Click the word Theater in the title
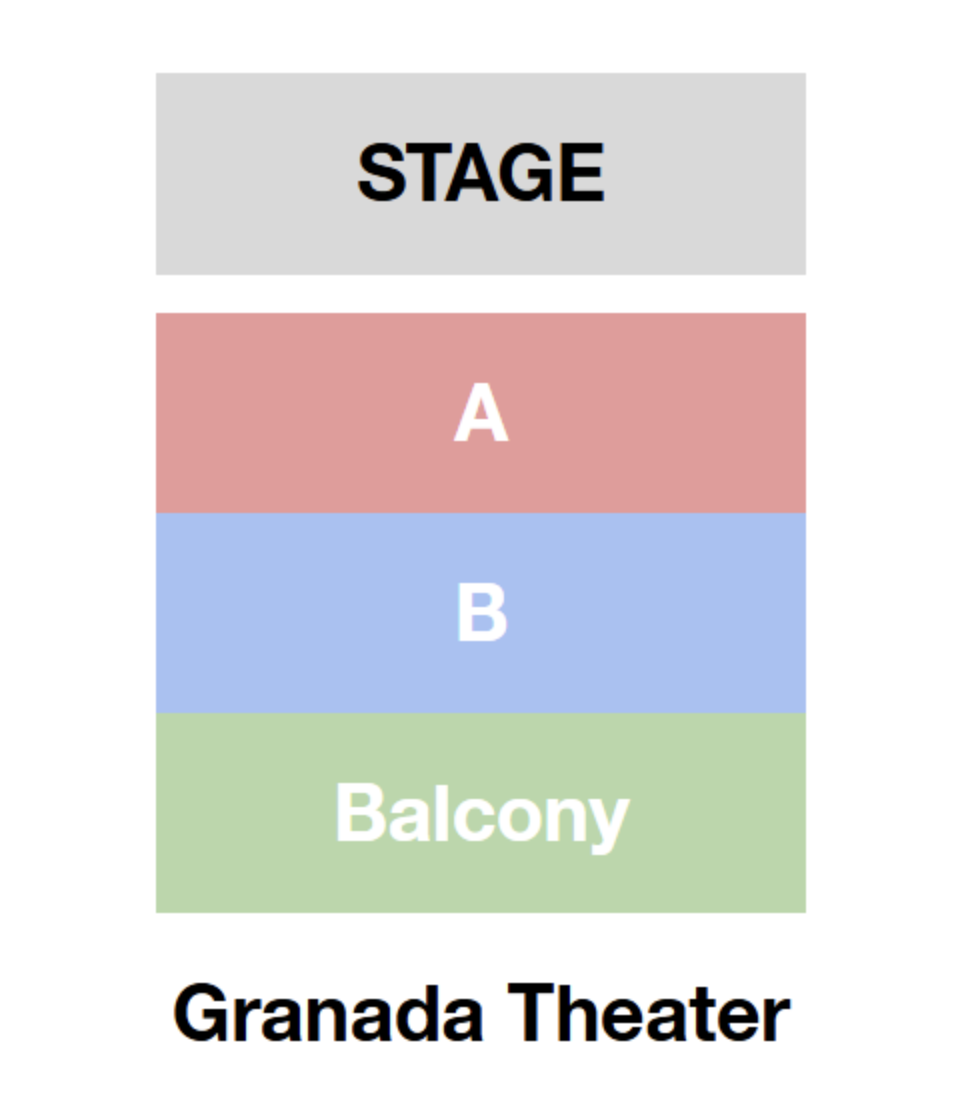This screenshot has width=962, height=1108. (x=649, y=1013)
